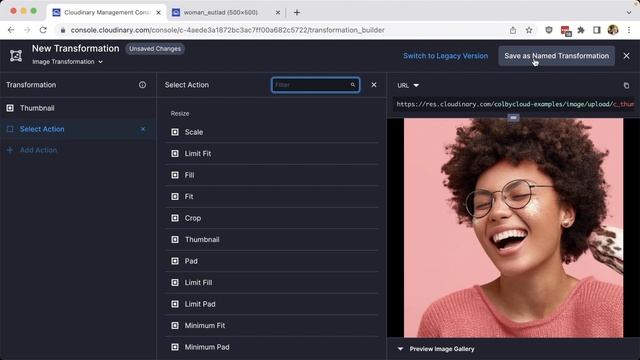Open the browser side panel icon

pyautogui.click(x=597, y=30)
